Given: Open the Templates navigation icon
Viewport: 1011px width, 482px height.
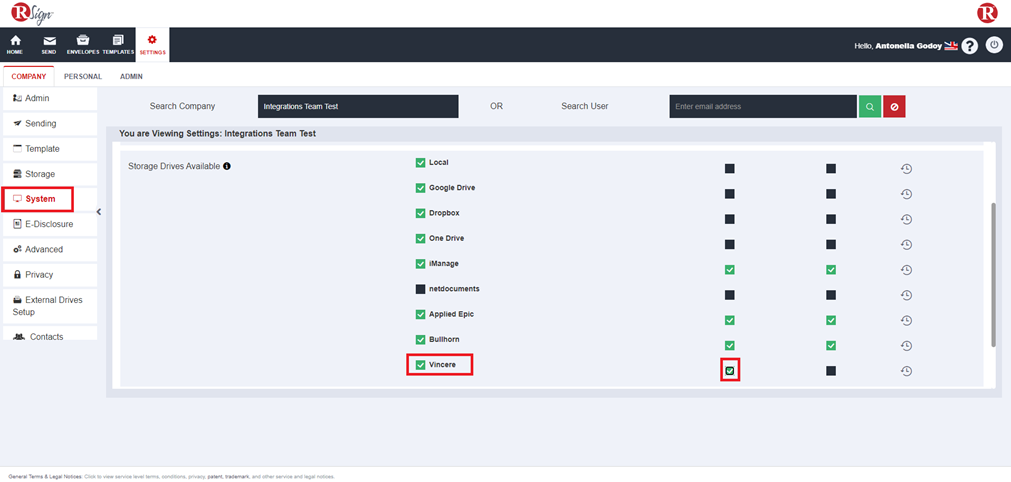Looking at the screenshot, I should pos(117,44).
